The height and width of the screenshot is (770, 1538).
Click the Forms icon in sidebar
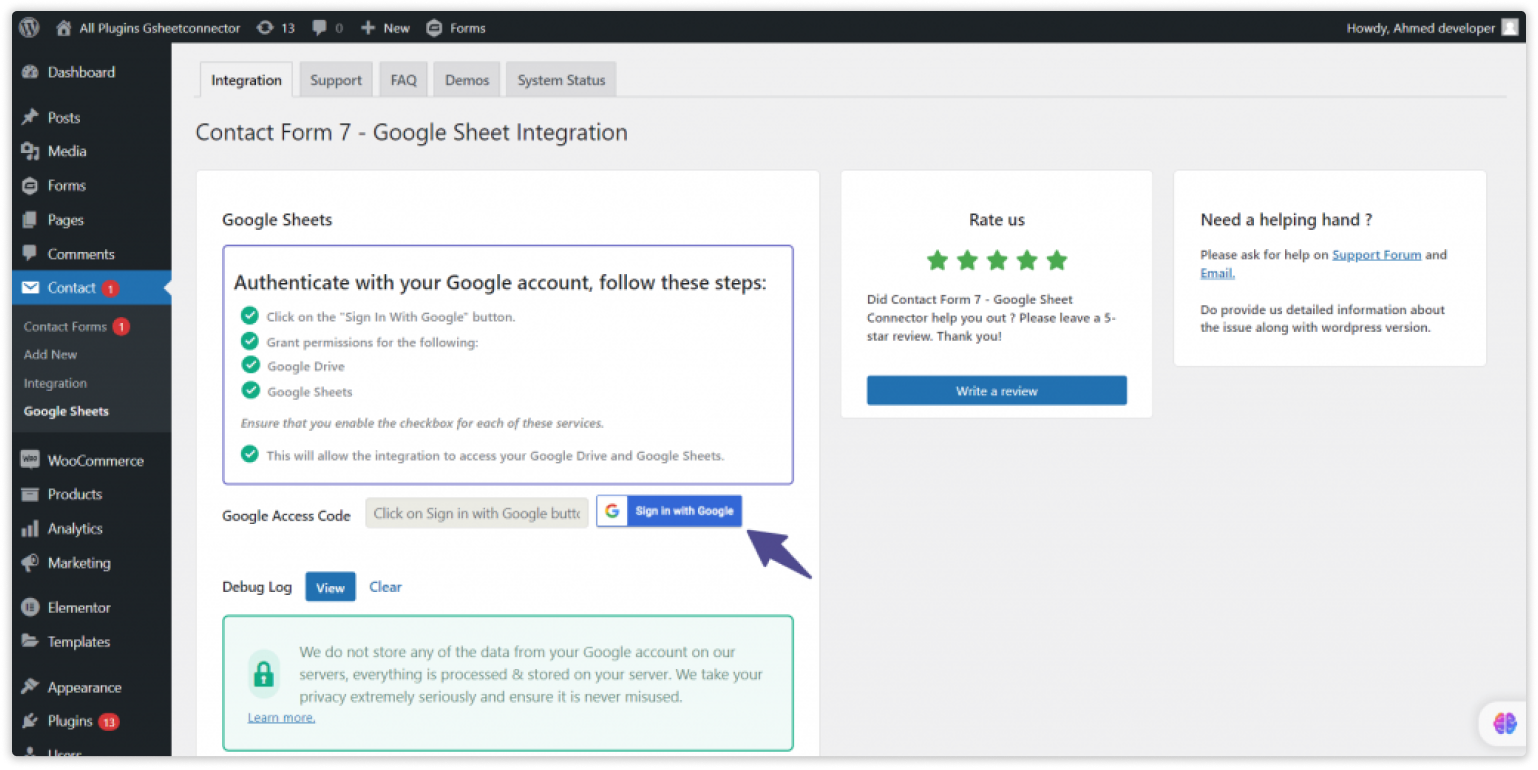tap(30, 185)
